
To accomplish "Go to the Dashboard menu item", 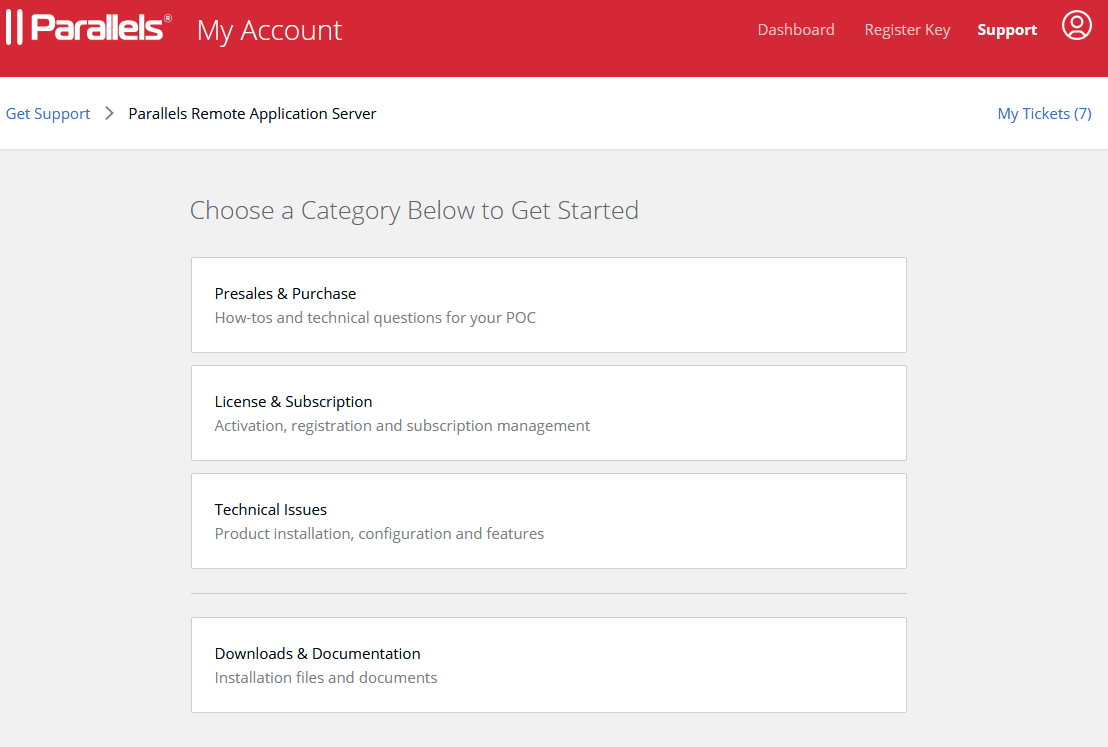I will (x=796, y=30).
